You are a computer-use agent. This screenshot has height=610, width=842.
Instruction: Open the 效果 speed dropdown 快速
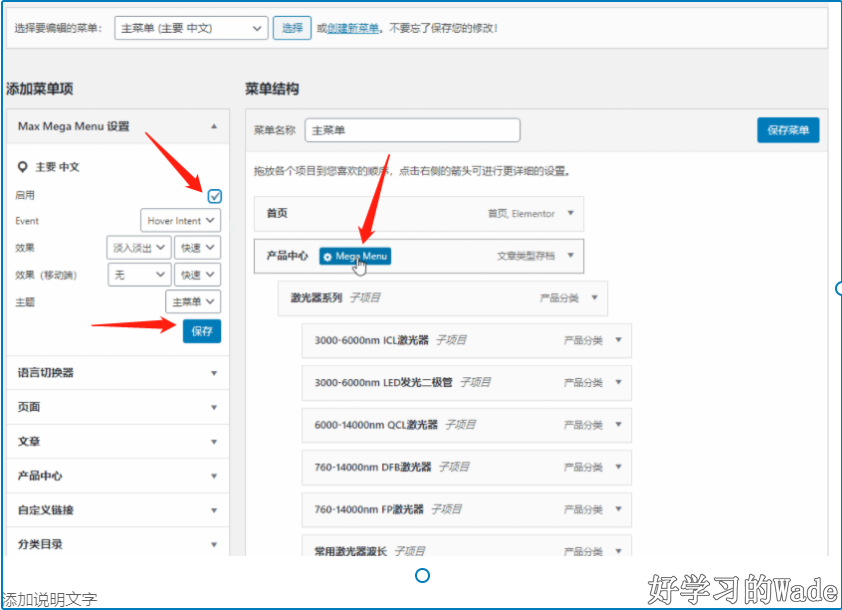click(197, 248)
